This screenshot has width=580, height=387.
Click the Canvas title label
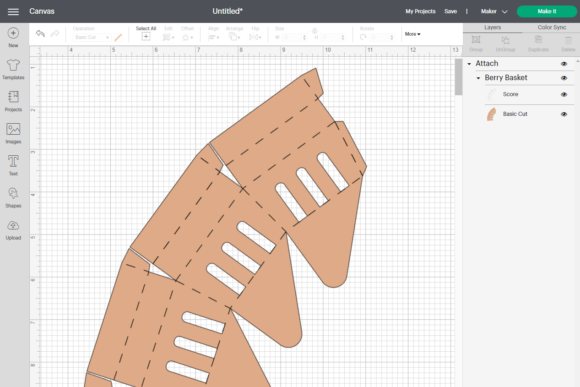click(42, 11)
